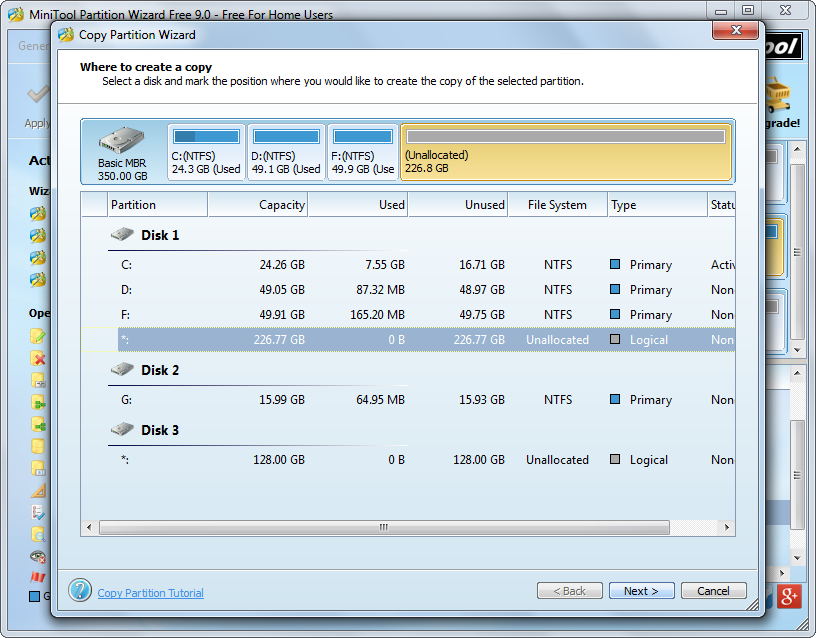Click the Apply checkmark icon in main window
This screenshot has height=638, width=816.
[x=37, y=95]
